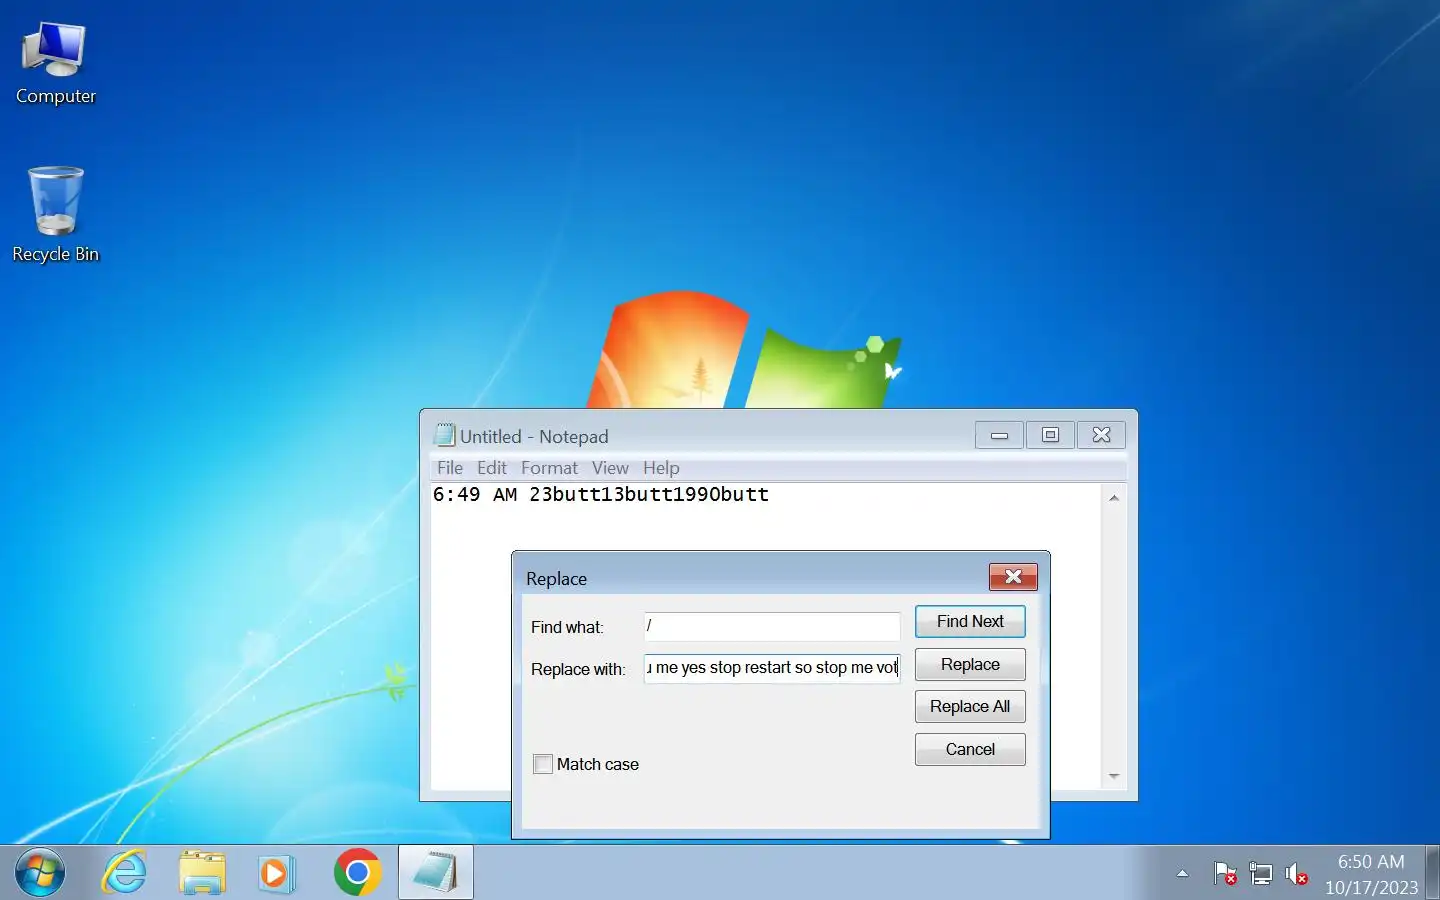This screenshot has width=1440, height=900.
Task: Click the Find Next button
Action: [970, 621]
